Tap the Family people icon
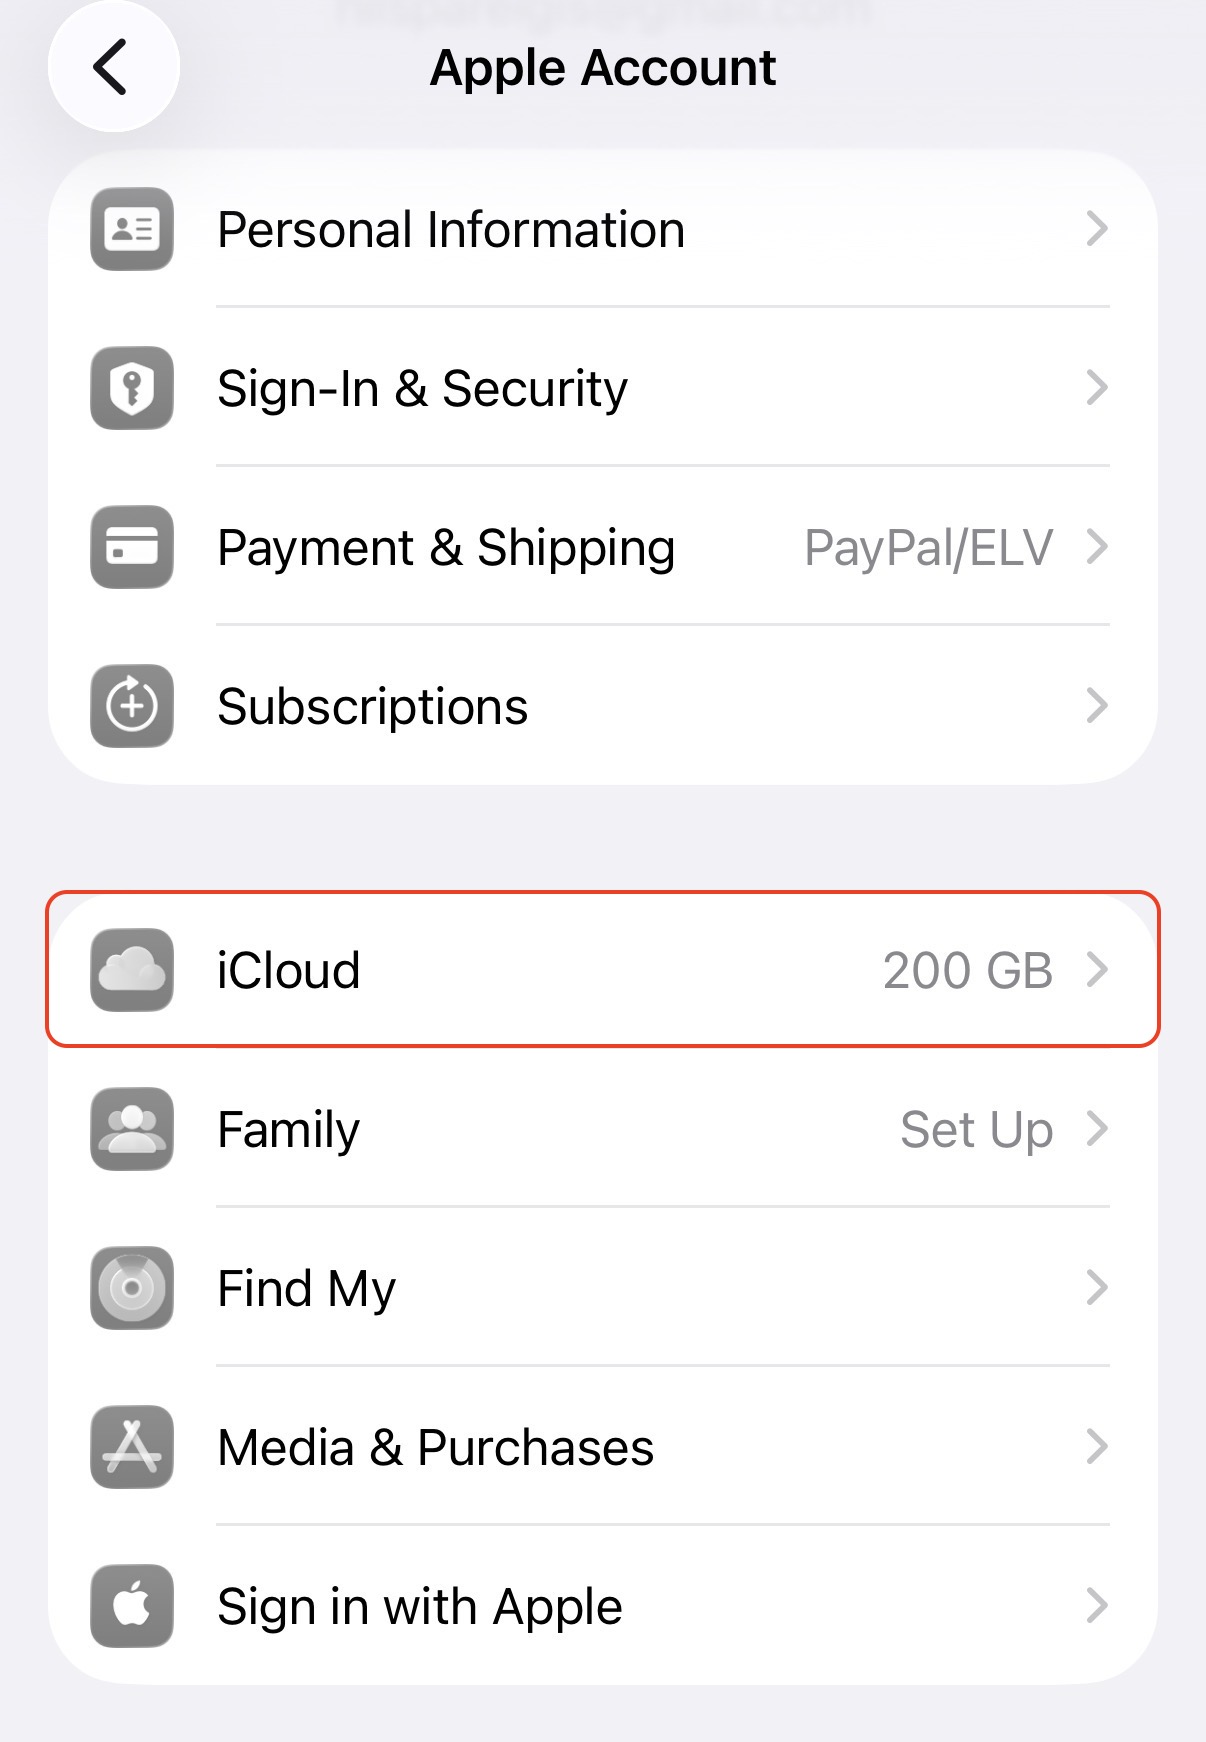 click(x=132, y=1129)
